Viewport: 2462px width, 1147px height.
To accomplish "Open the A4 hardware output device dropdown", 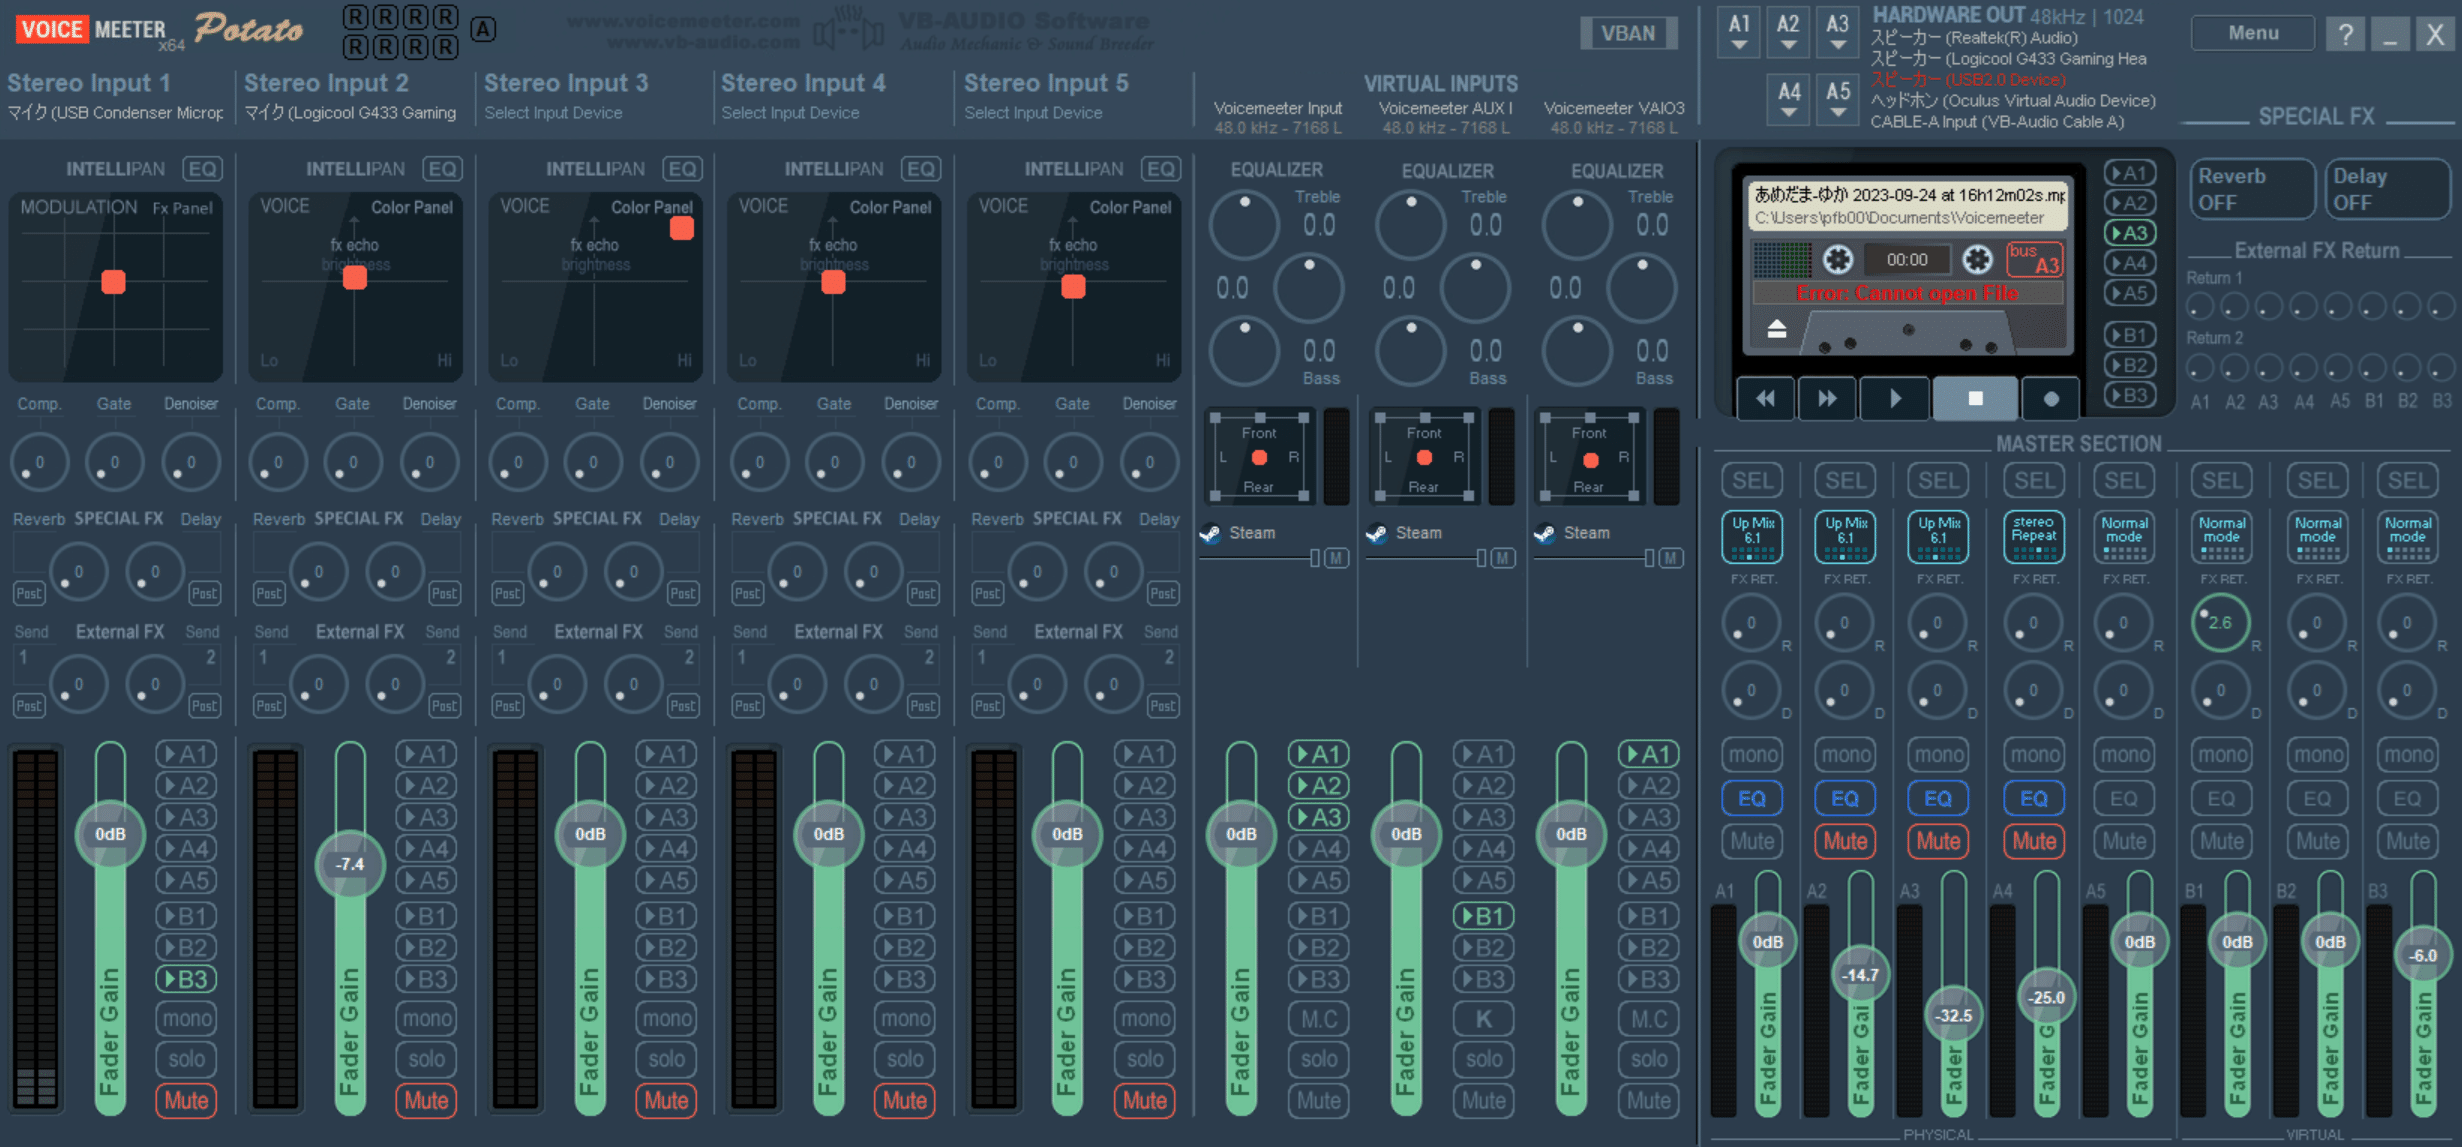I will pyautogui.click(x=1789, y=100).
